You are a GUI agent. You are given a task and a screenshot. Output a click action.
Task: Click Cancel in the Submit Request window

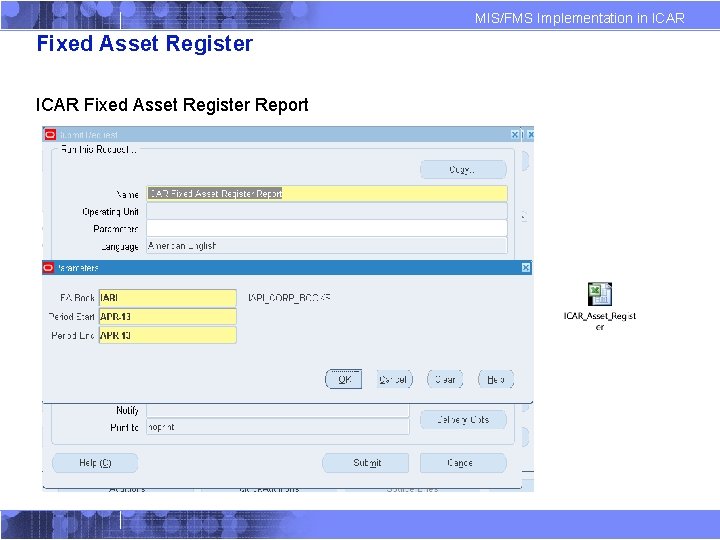click(x=463, y=463)
